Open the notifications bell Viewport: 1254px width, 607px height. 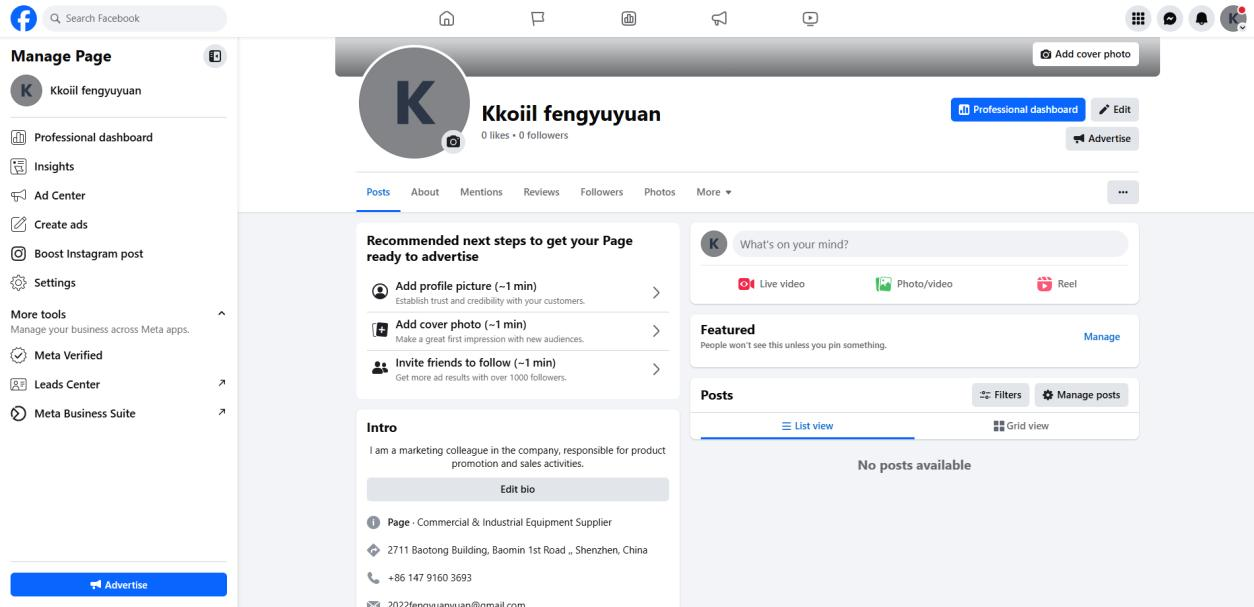tap(1200, 18)
